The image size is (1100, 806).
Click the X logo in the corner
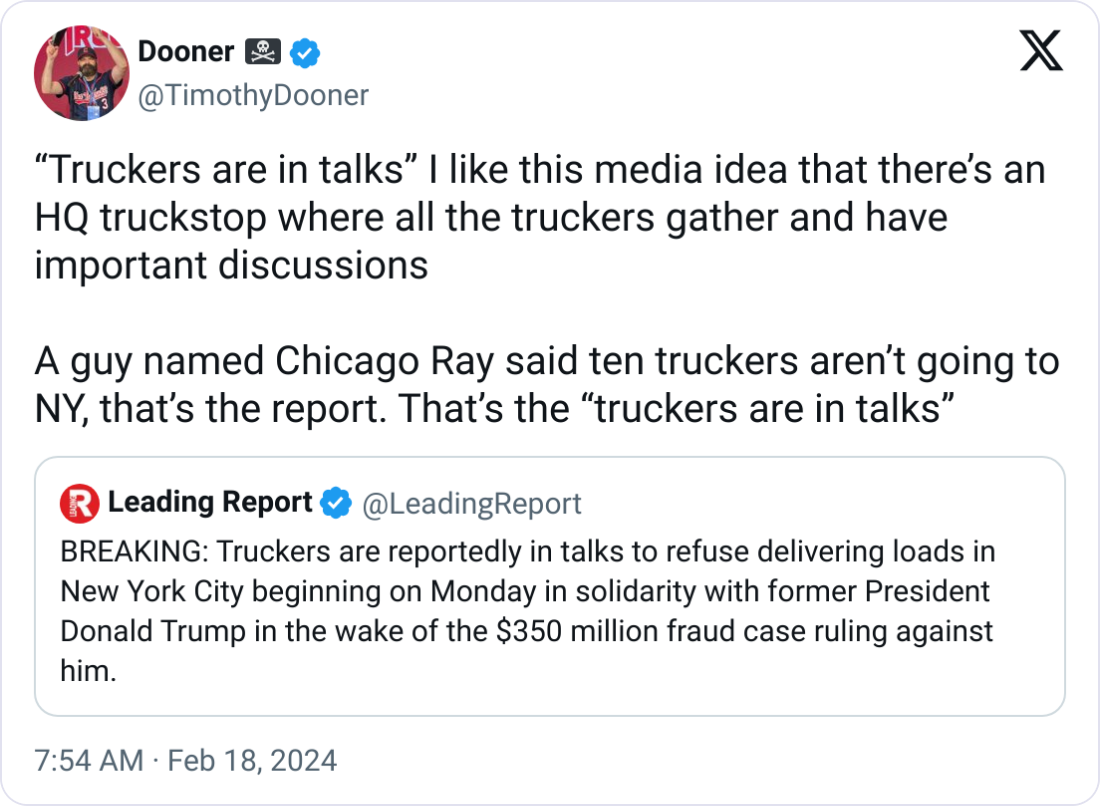pyautogui.click(x=1040, y=50)
